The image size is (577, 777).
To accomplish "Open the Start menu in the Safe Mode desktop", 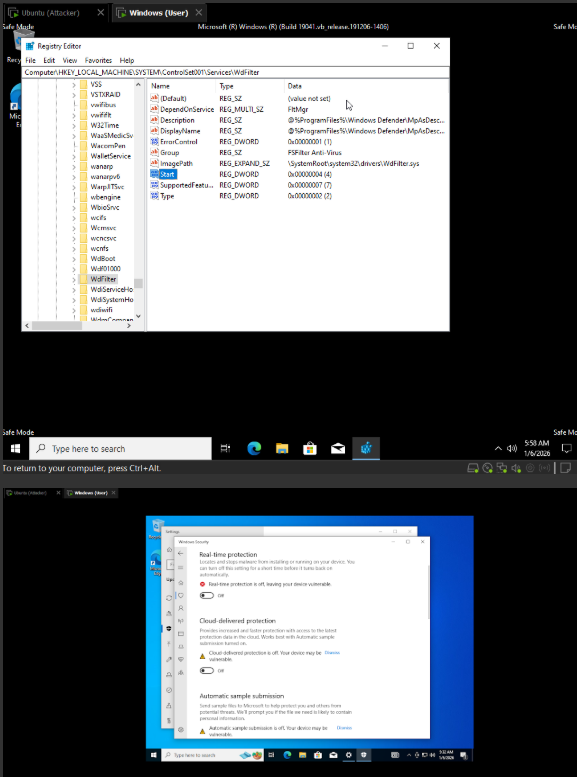I will [15, 448].
